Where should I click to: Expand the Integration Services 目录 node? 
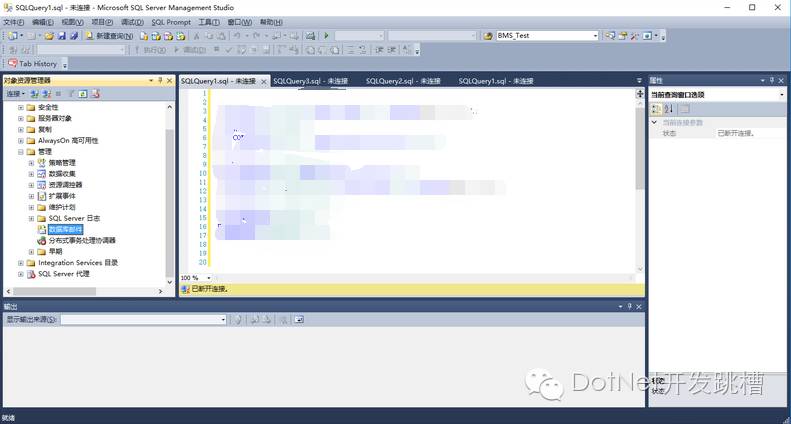[x=21, y=263]
